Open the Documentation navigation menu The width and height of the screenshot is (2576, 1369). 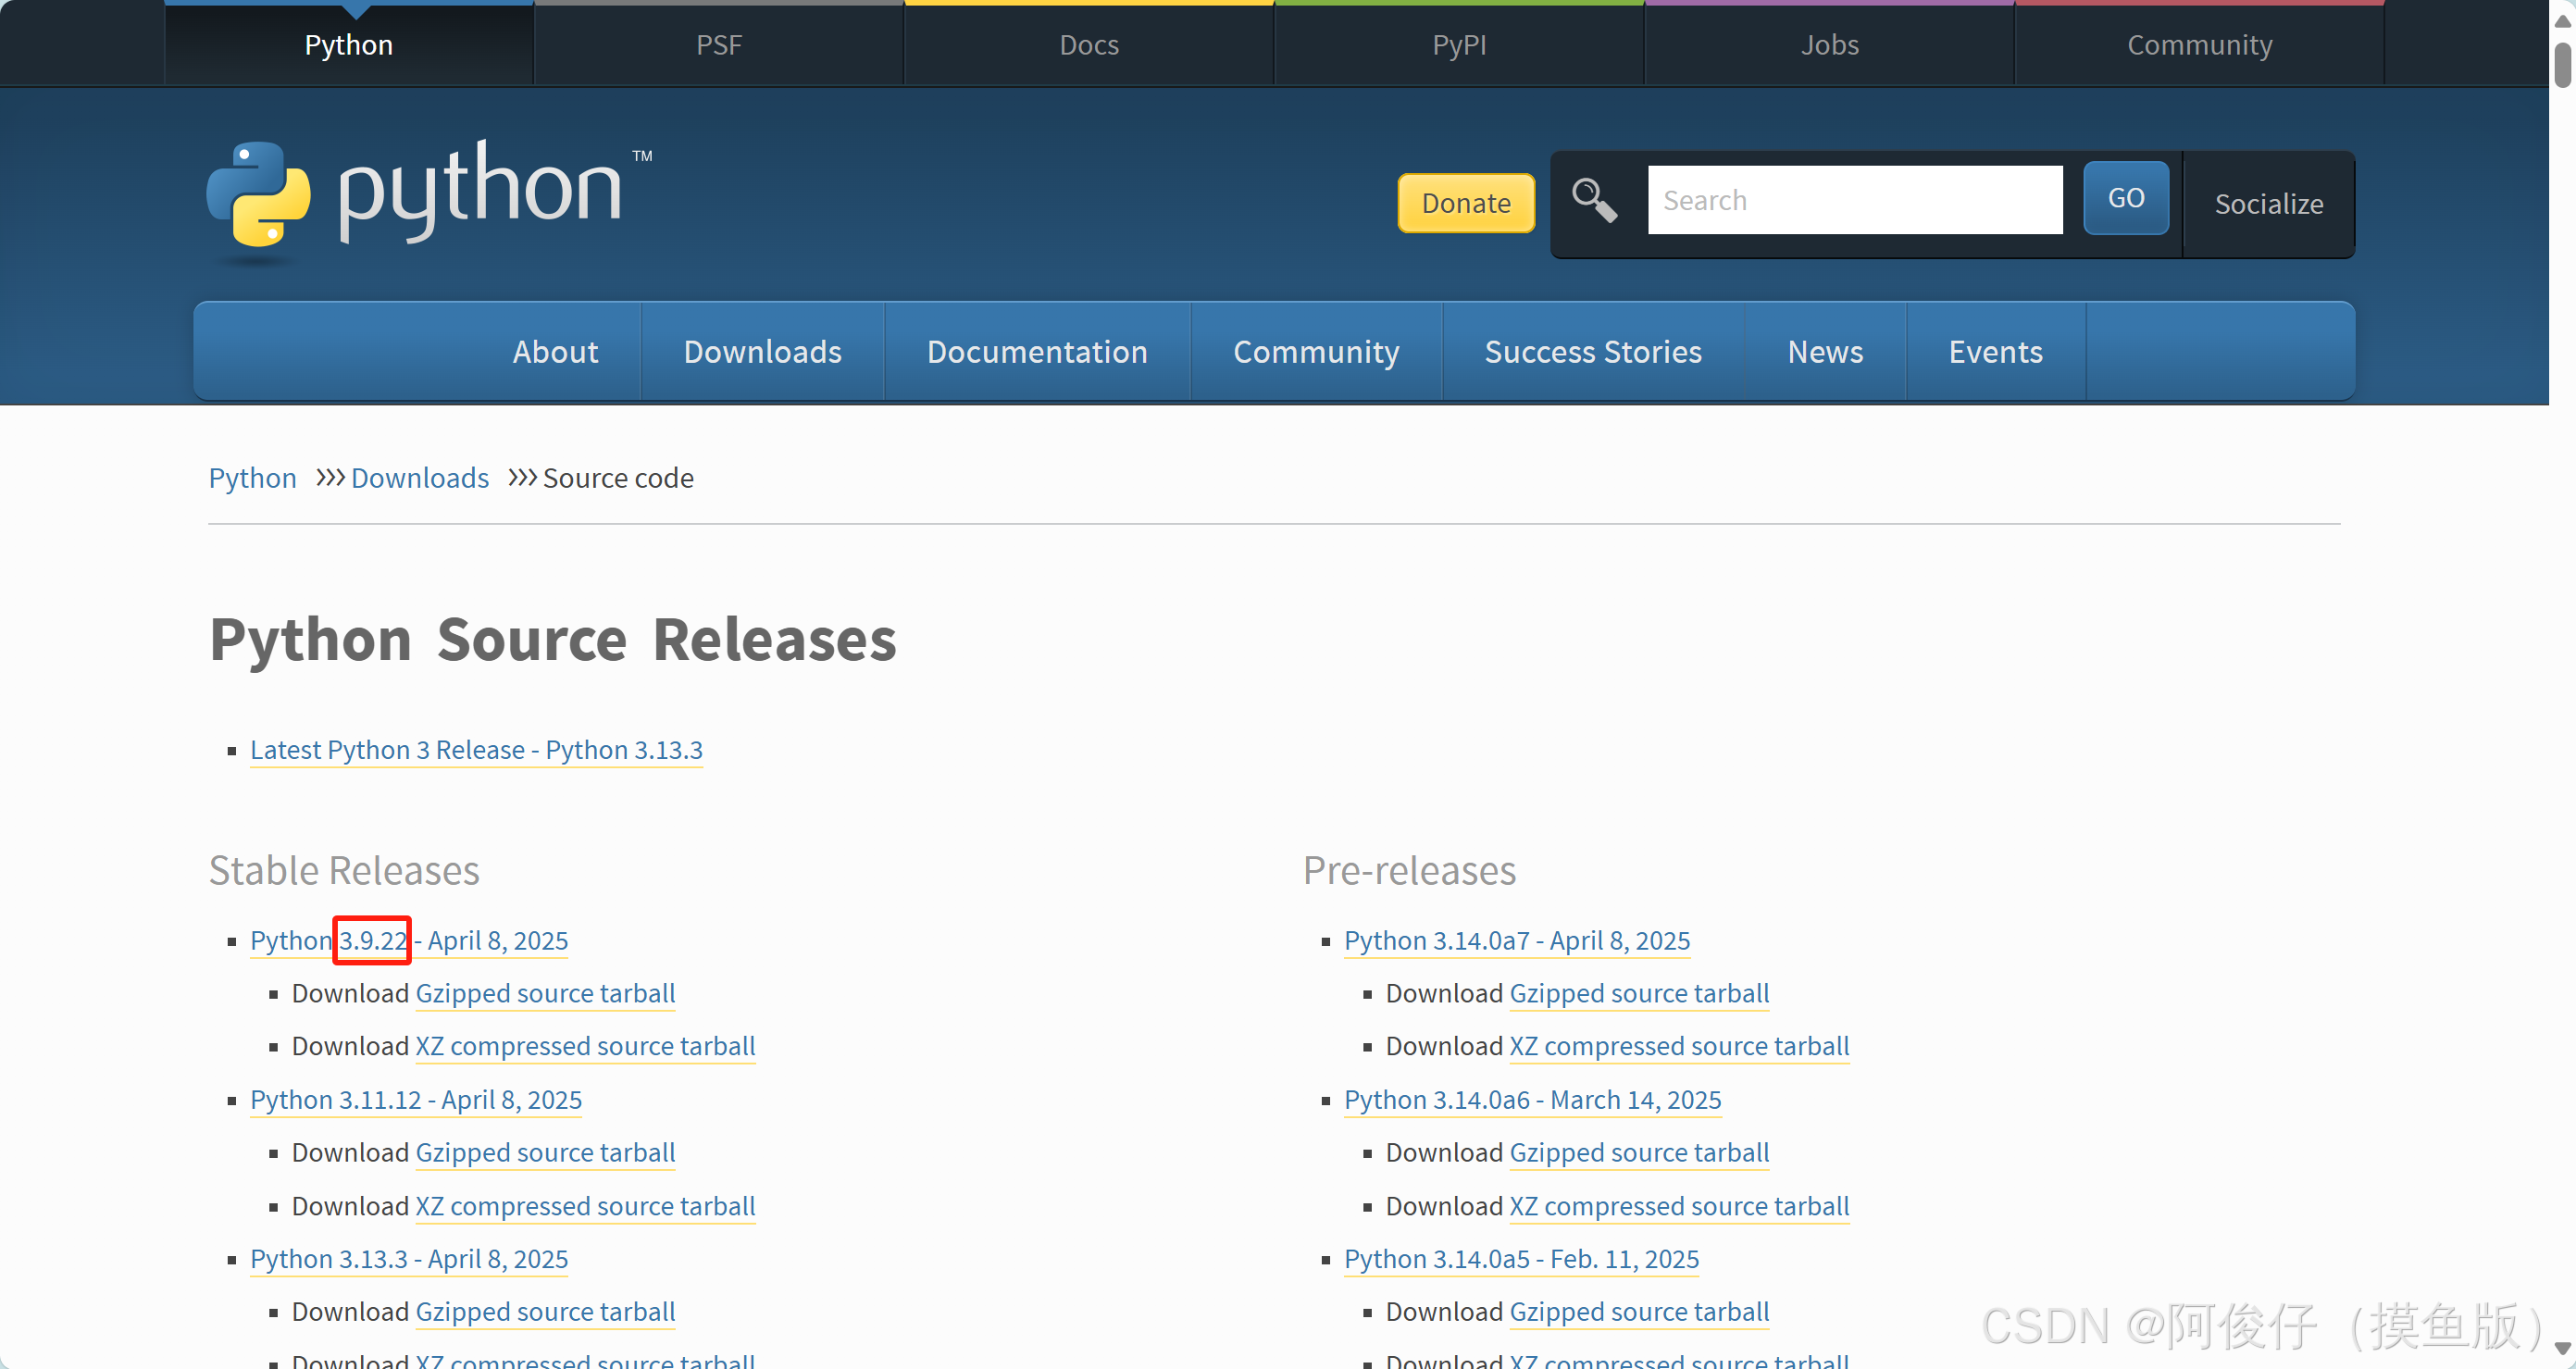click(x=1036, y=352)
